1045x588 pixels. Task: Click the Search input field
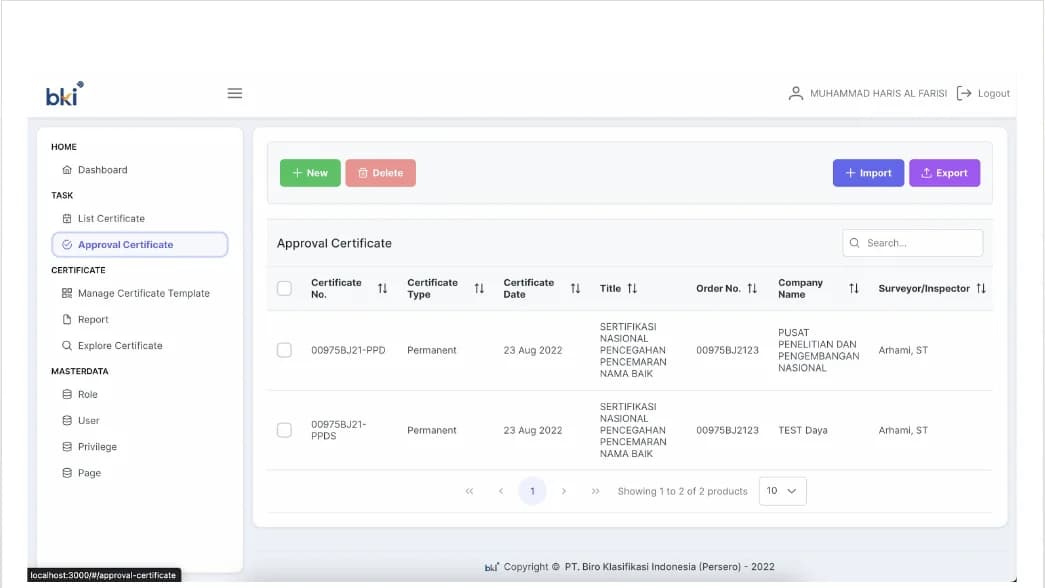912,243
